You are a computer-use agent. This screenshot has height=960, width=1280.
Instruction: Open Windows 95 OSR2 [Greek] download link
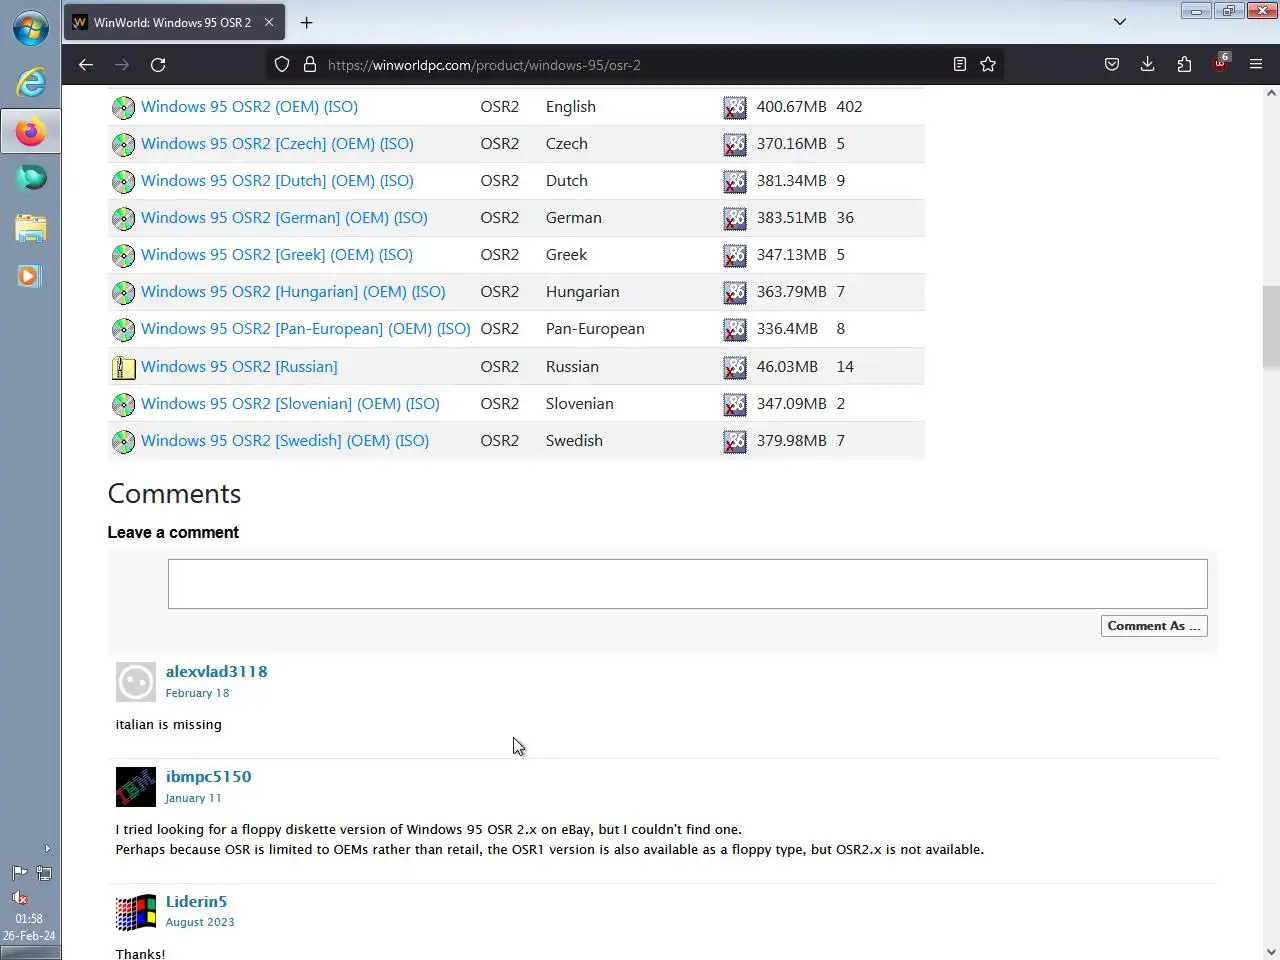coord(277,254)
